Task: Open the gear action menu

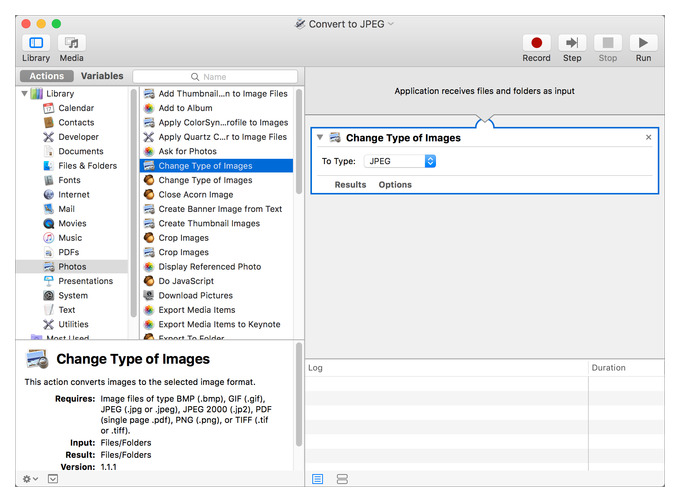Action: pos(30,479)
